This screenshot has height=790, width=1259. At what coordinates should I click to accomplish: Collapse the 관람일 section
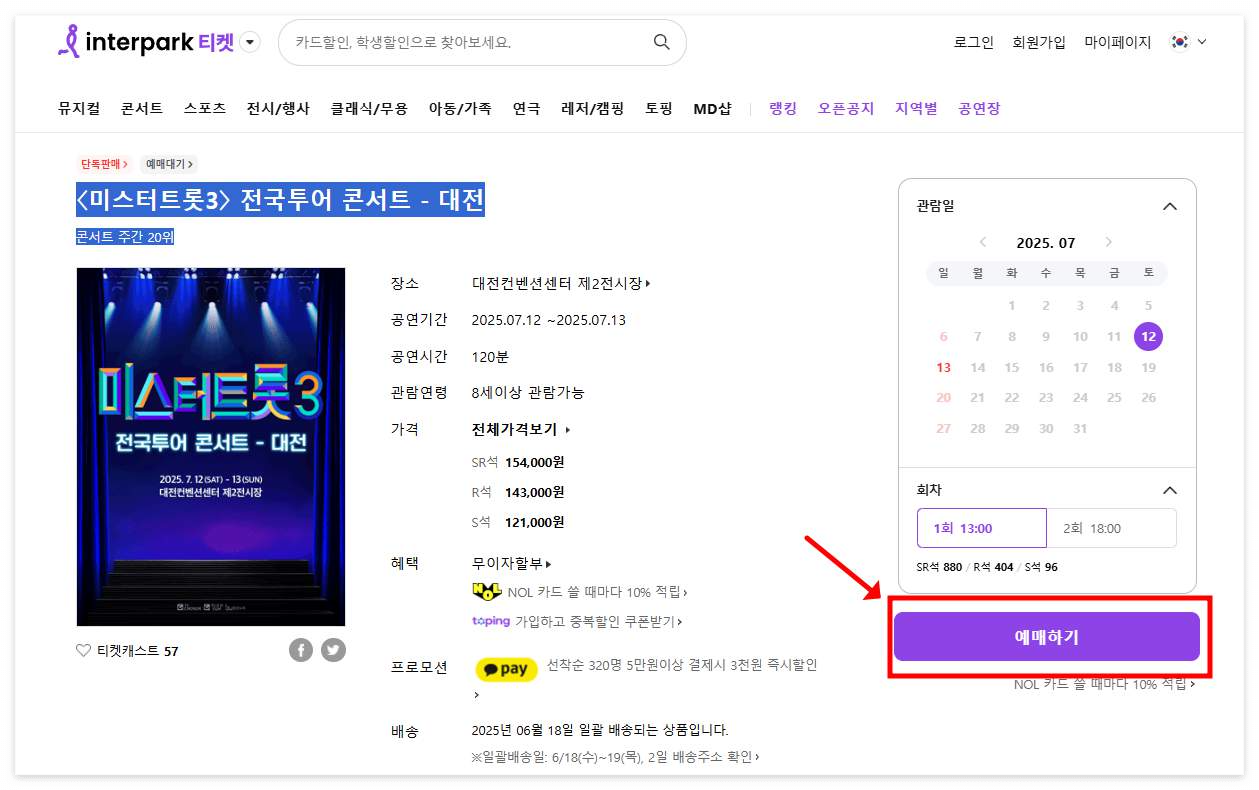1169,206
